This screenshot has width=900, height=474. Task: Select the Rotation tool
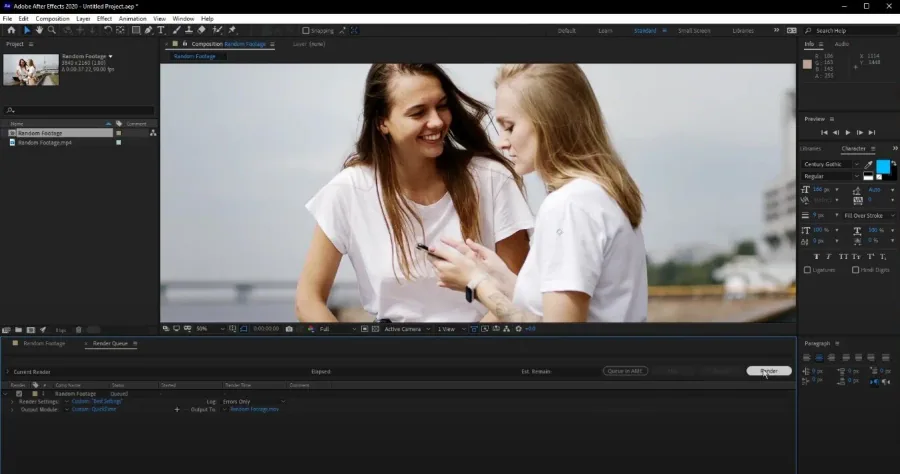107,30
